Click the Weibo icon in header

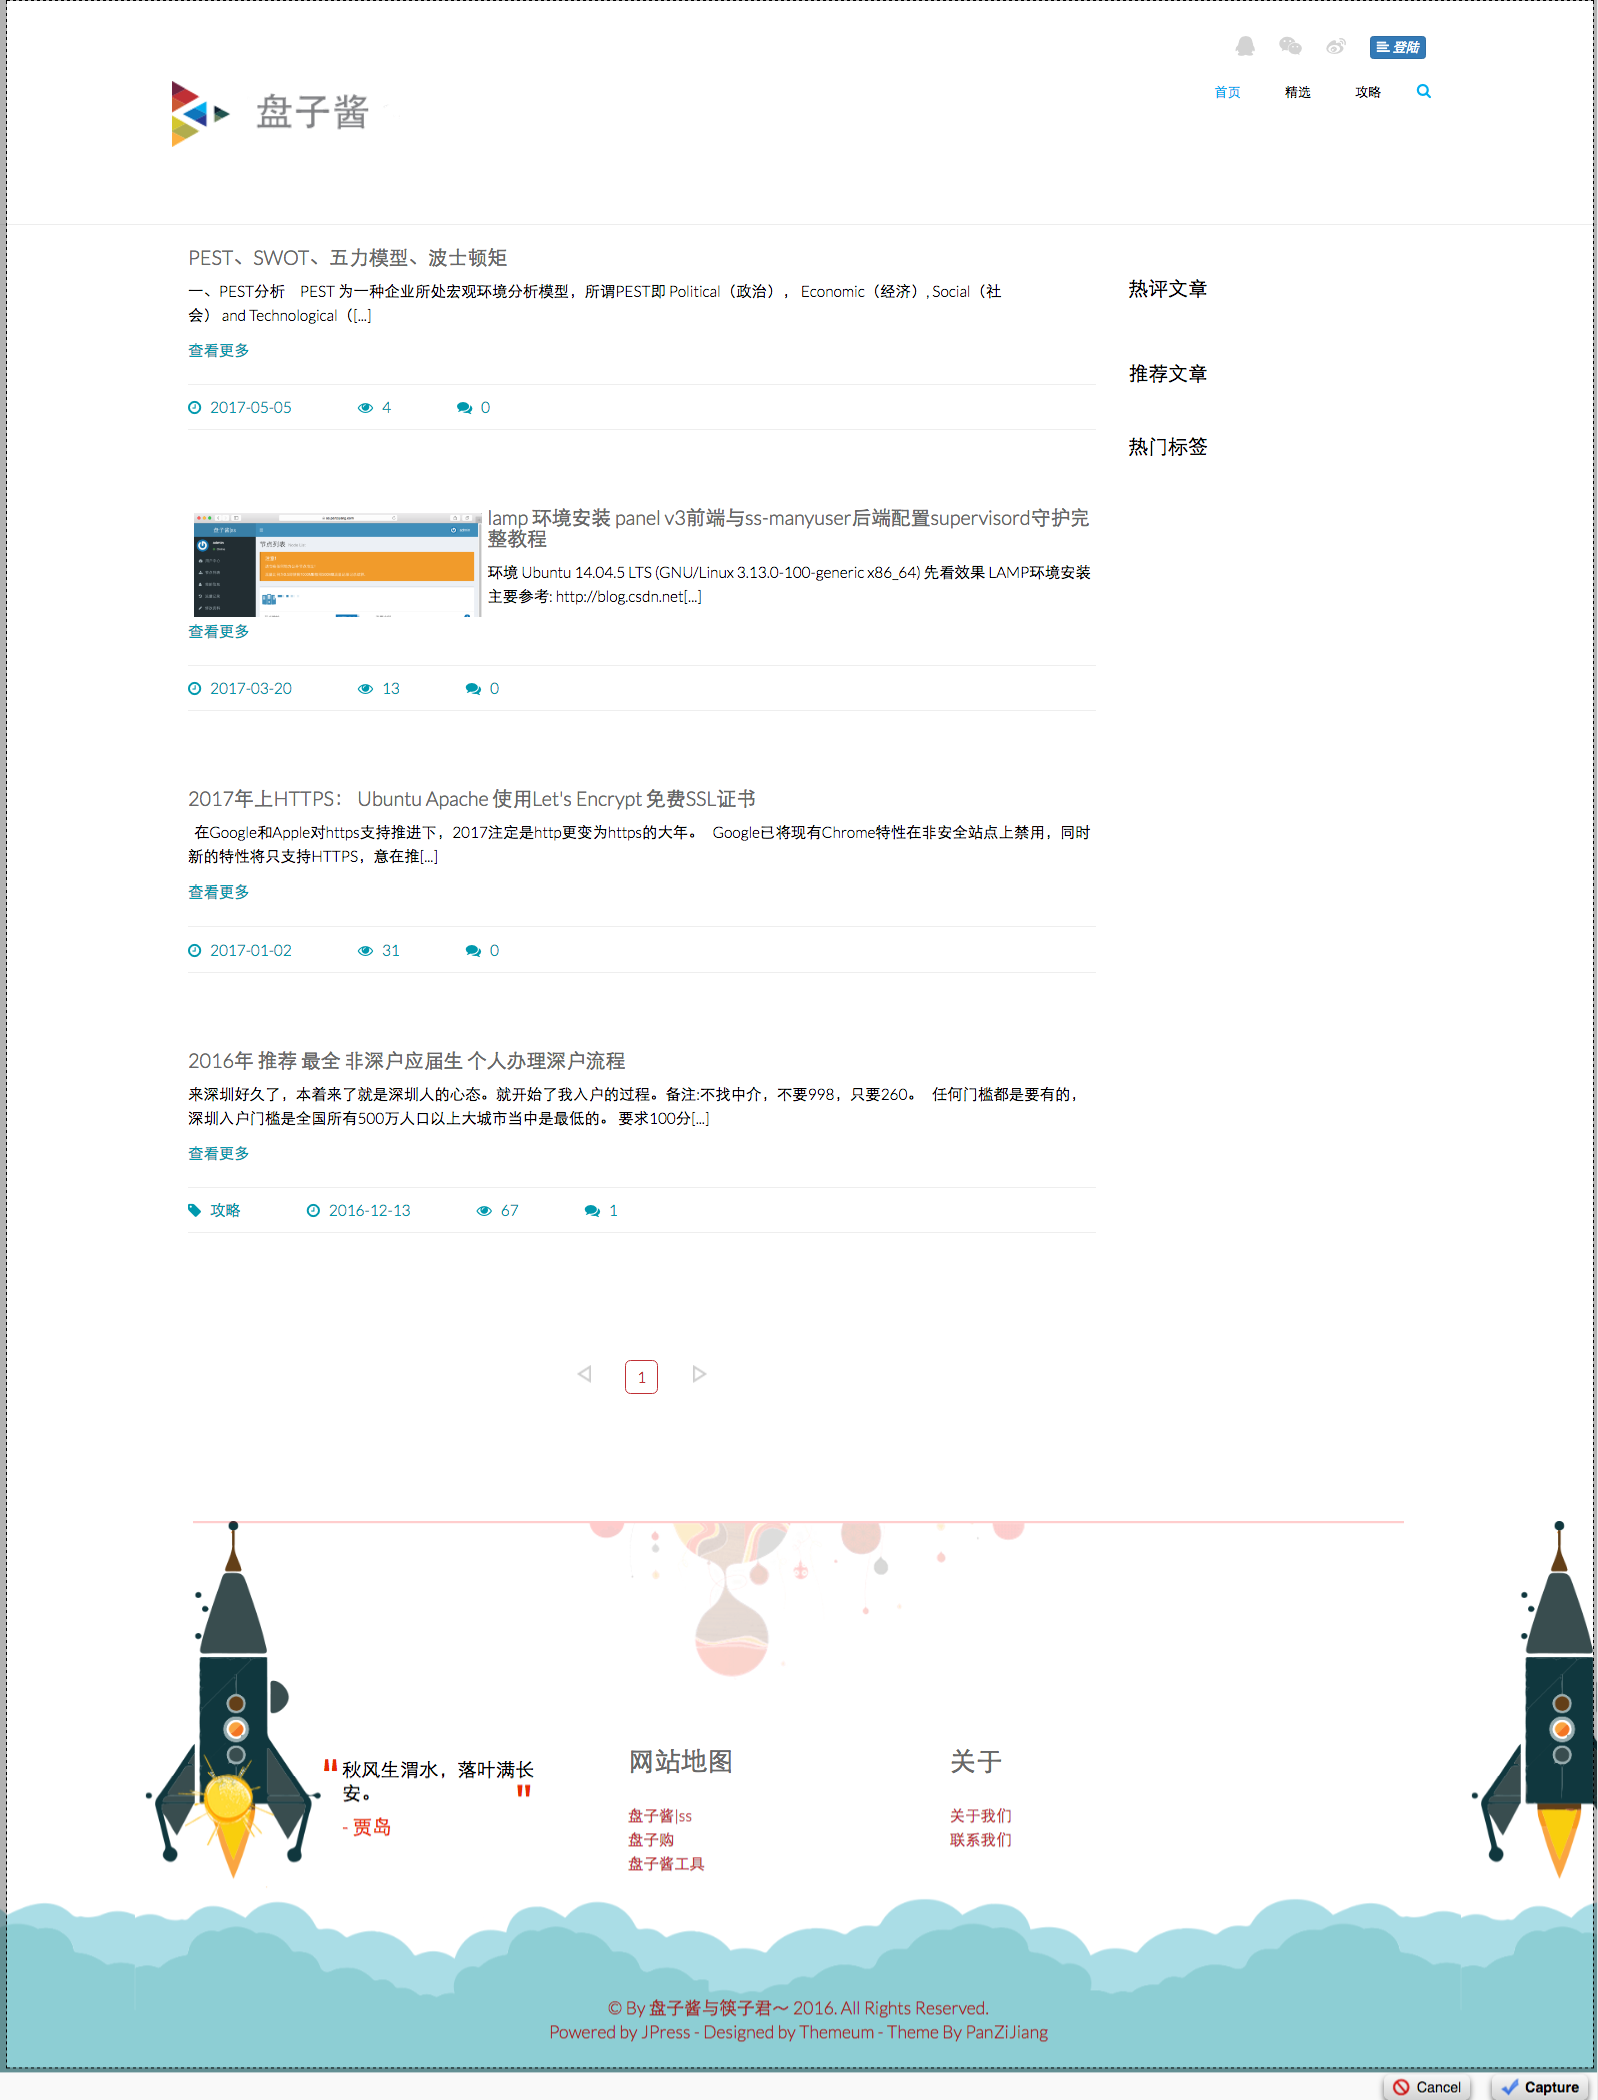click(x=1336, y=46)
